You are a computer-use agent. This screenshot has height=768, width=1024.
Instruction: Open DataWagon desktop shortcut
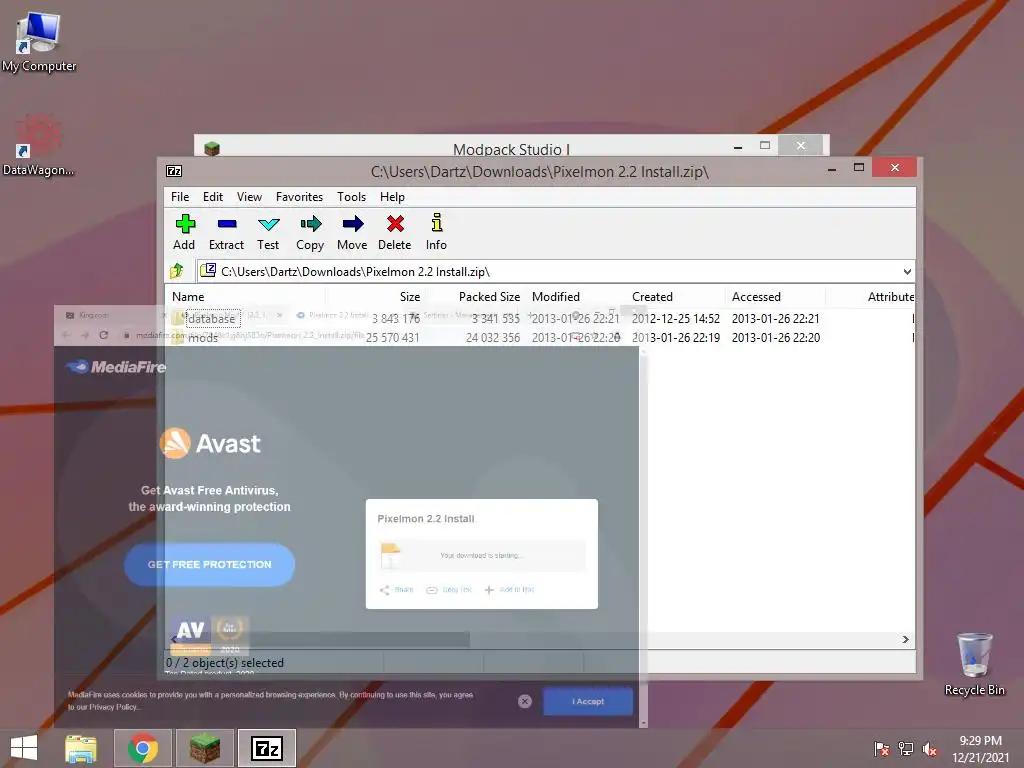point(39,145)
